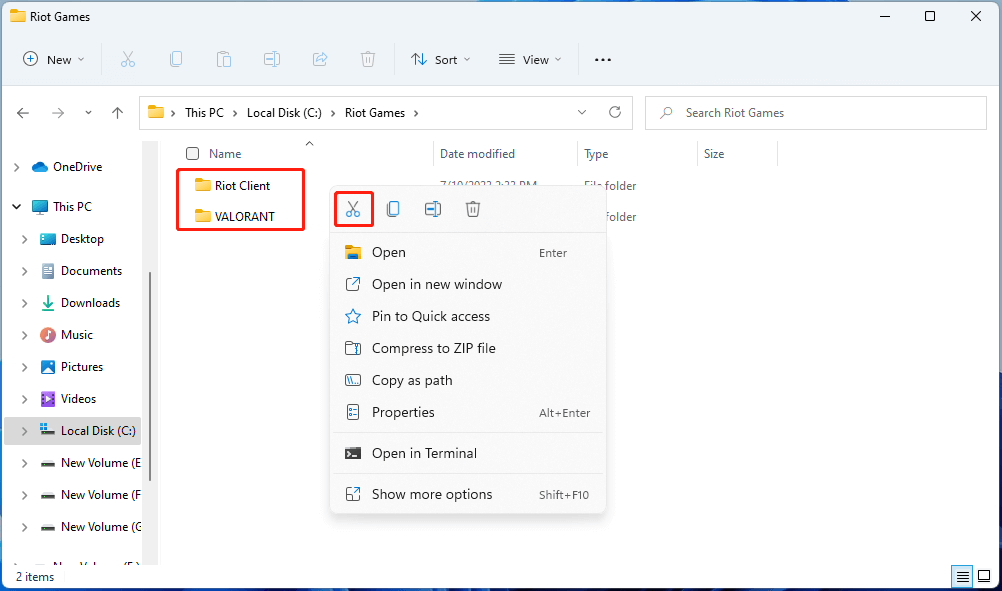Refresh the Riot Games folder view

[x=615, y=112]
